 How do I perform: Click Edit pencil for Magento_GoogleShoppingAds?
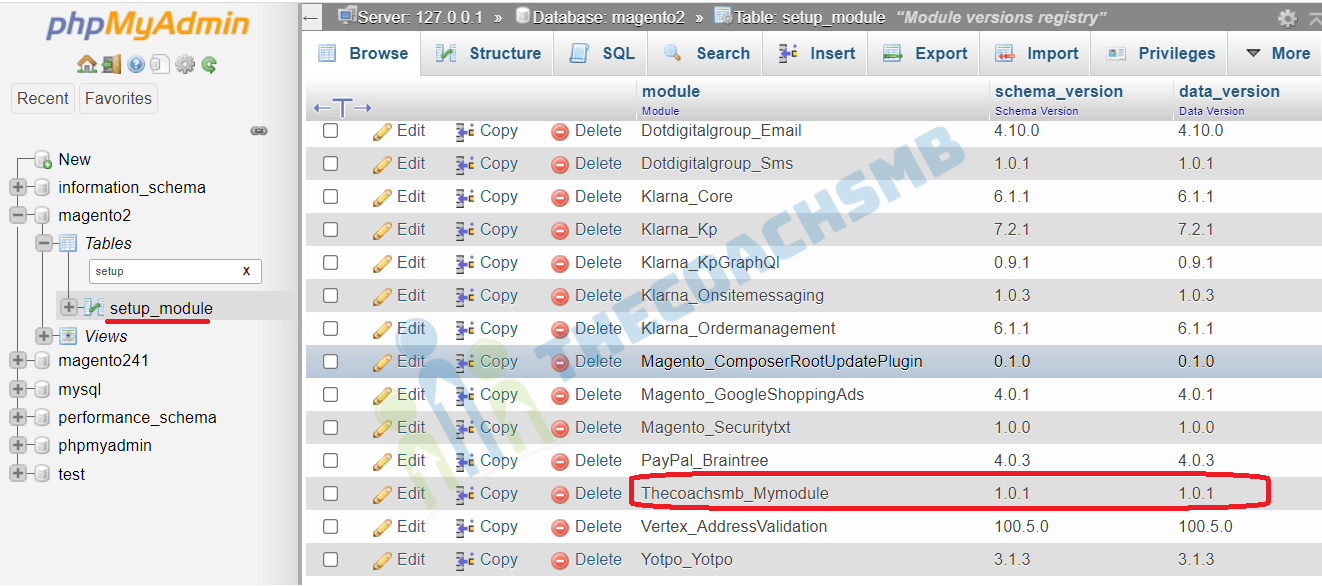382,395
